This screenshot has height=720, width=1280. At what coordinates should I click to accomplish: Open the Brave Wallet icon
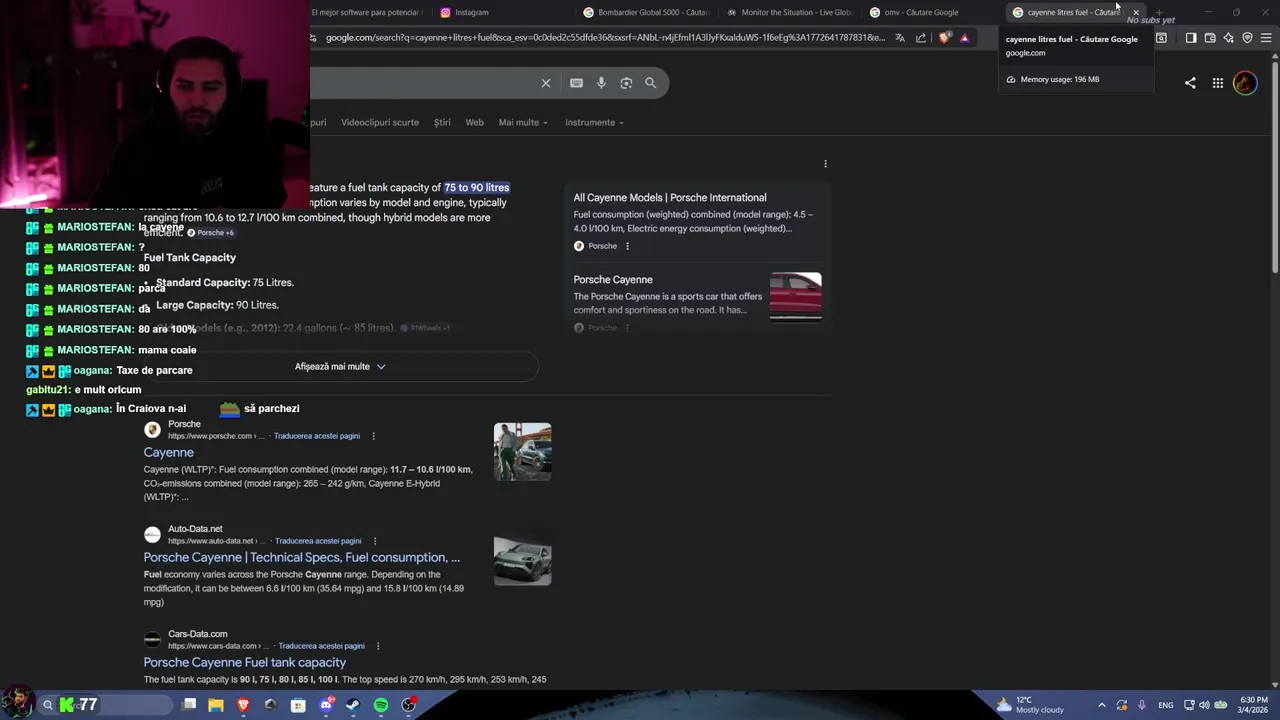coord(1210,38)
